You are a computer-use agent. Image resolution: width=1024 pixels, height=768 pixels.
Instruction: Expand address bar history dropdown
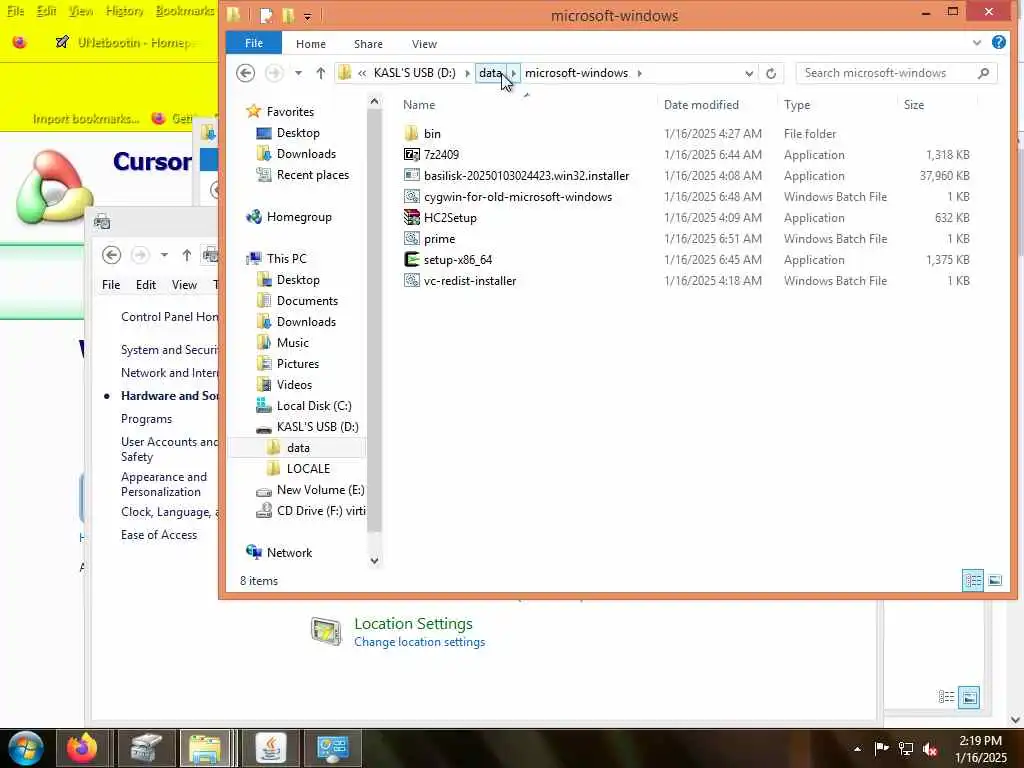[x=749, y=73]
